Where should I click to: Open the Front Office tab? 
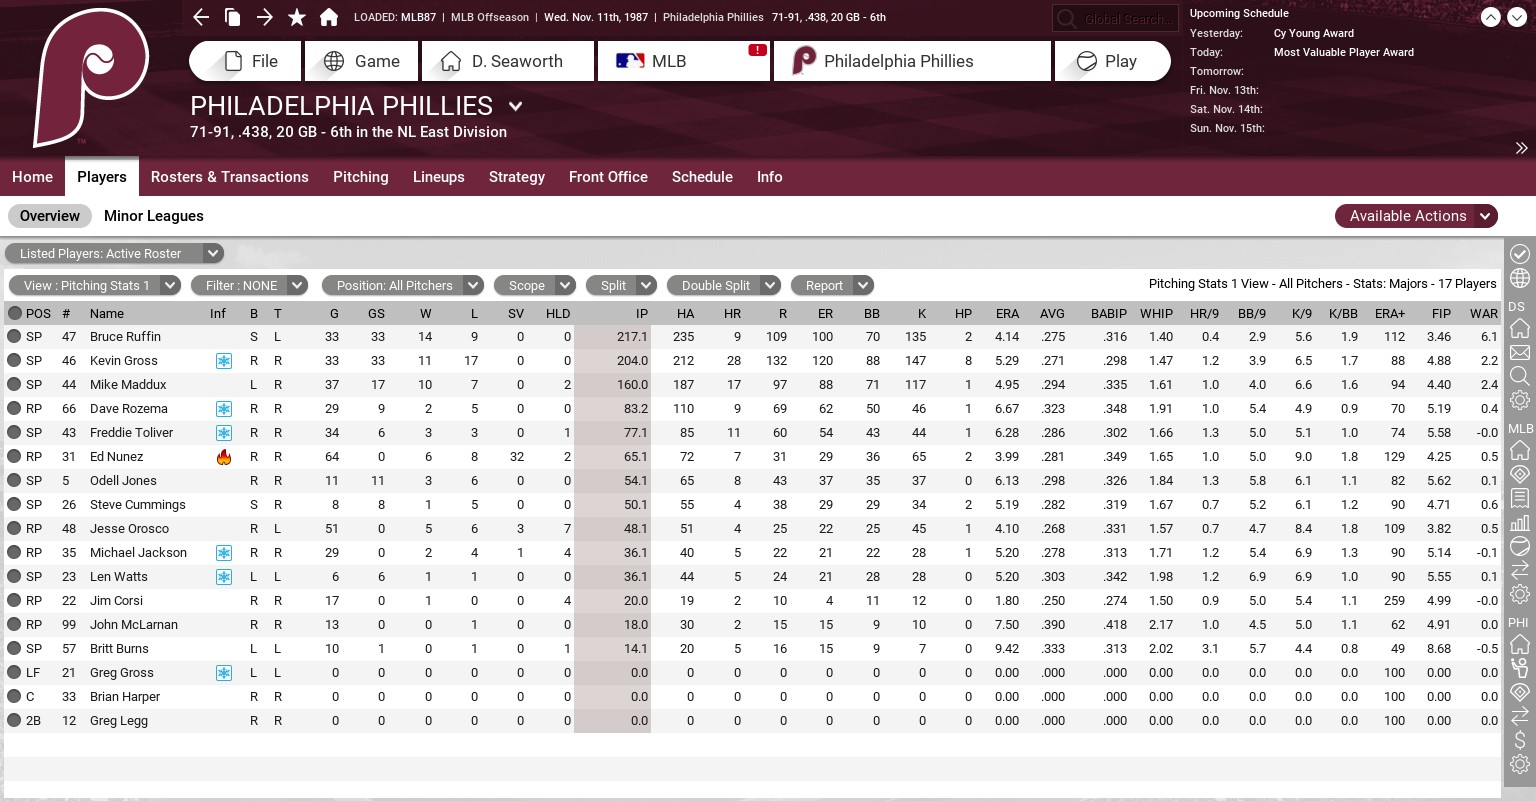608,177
